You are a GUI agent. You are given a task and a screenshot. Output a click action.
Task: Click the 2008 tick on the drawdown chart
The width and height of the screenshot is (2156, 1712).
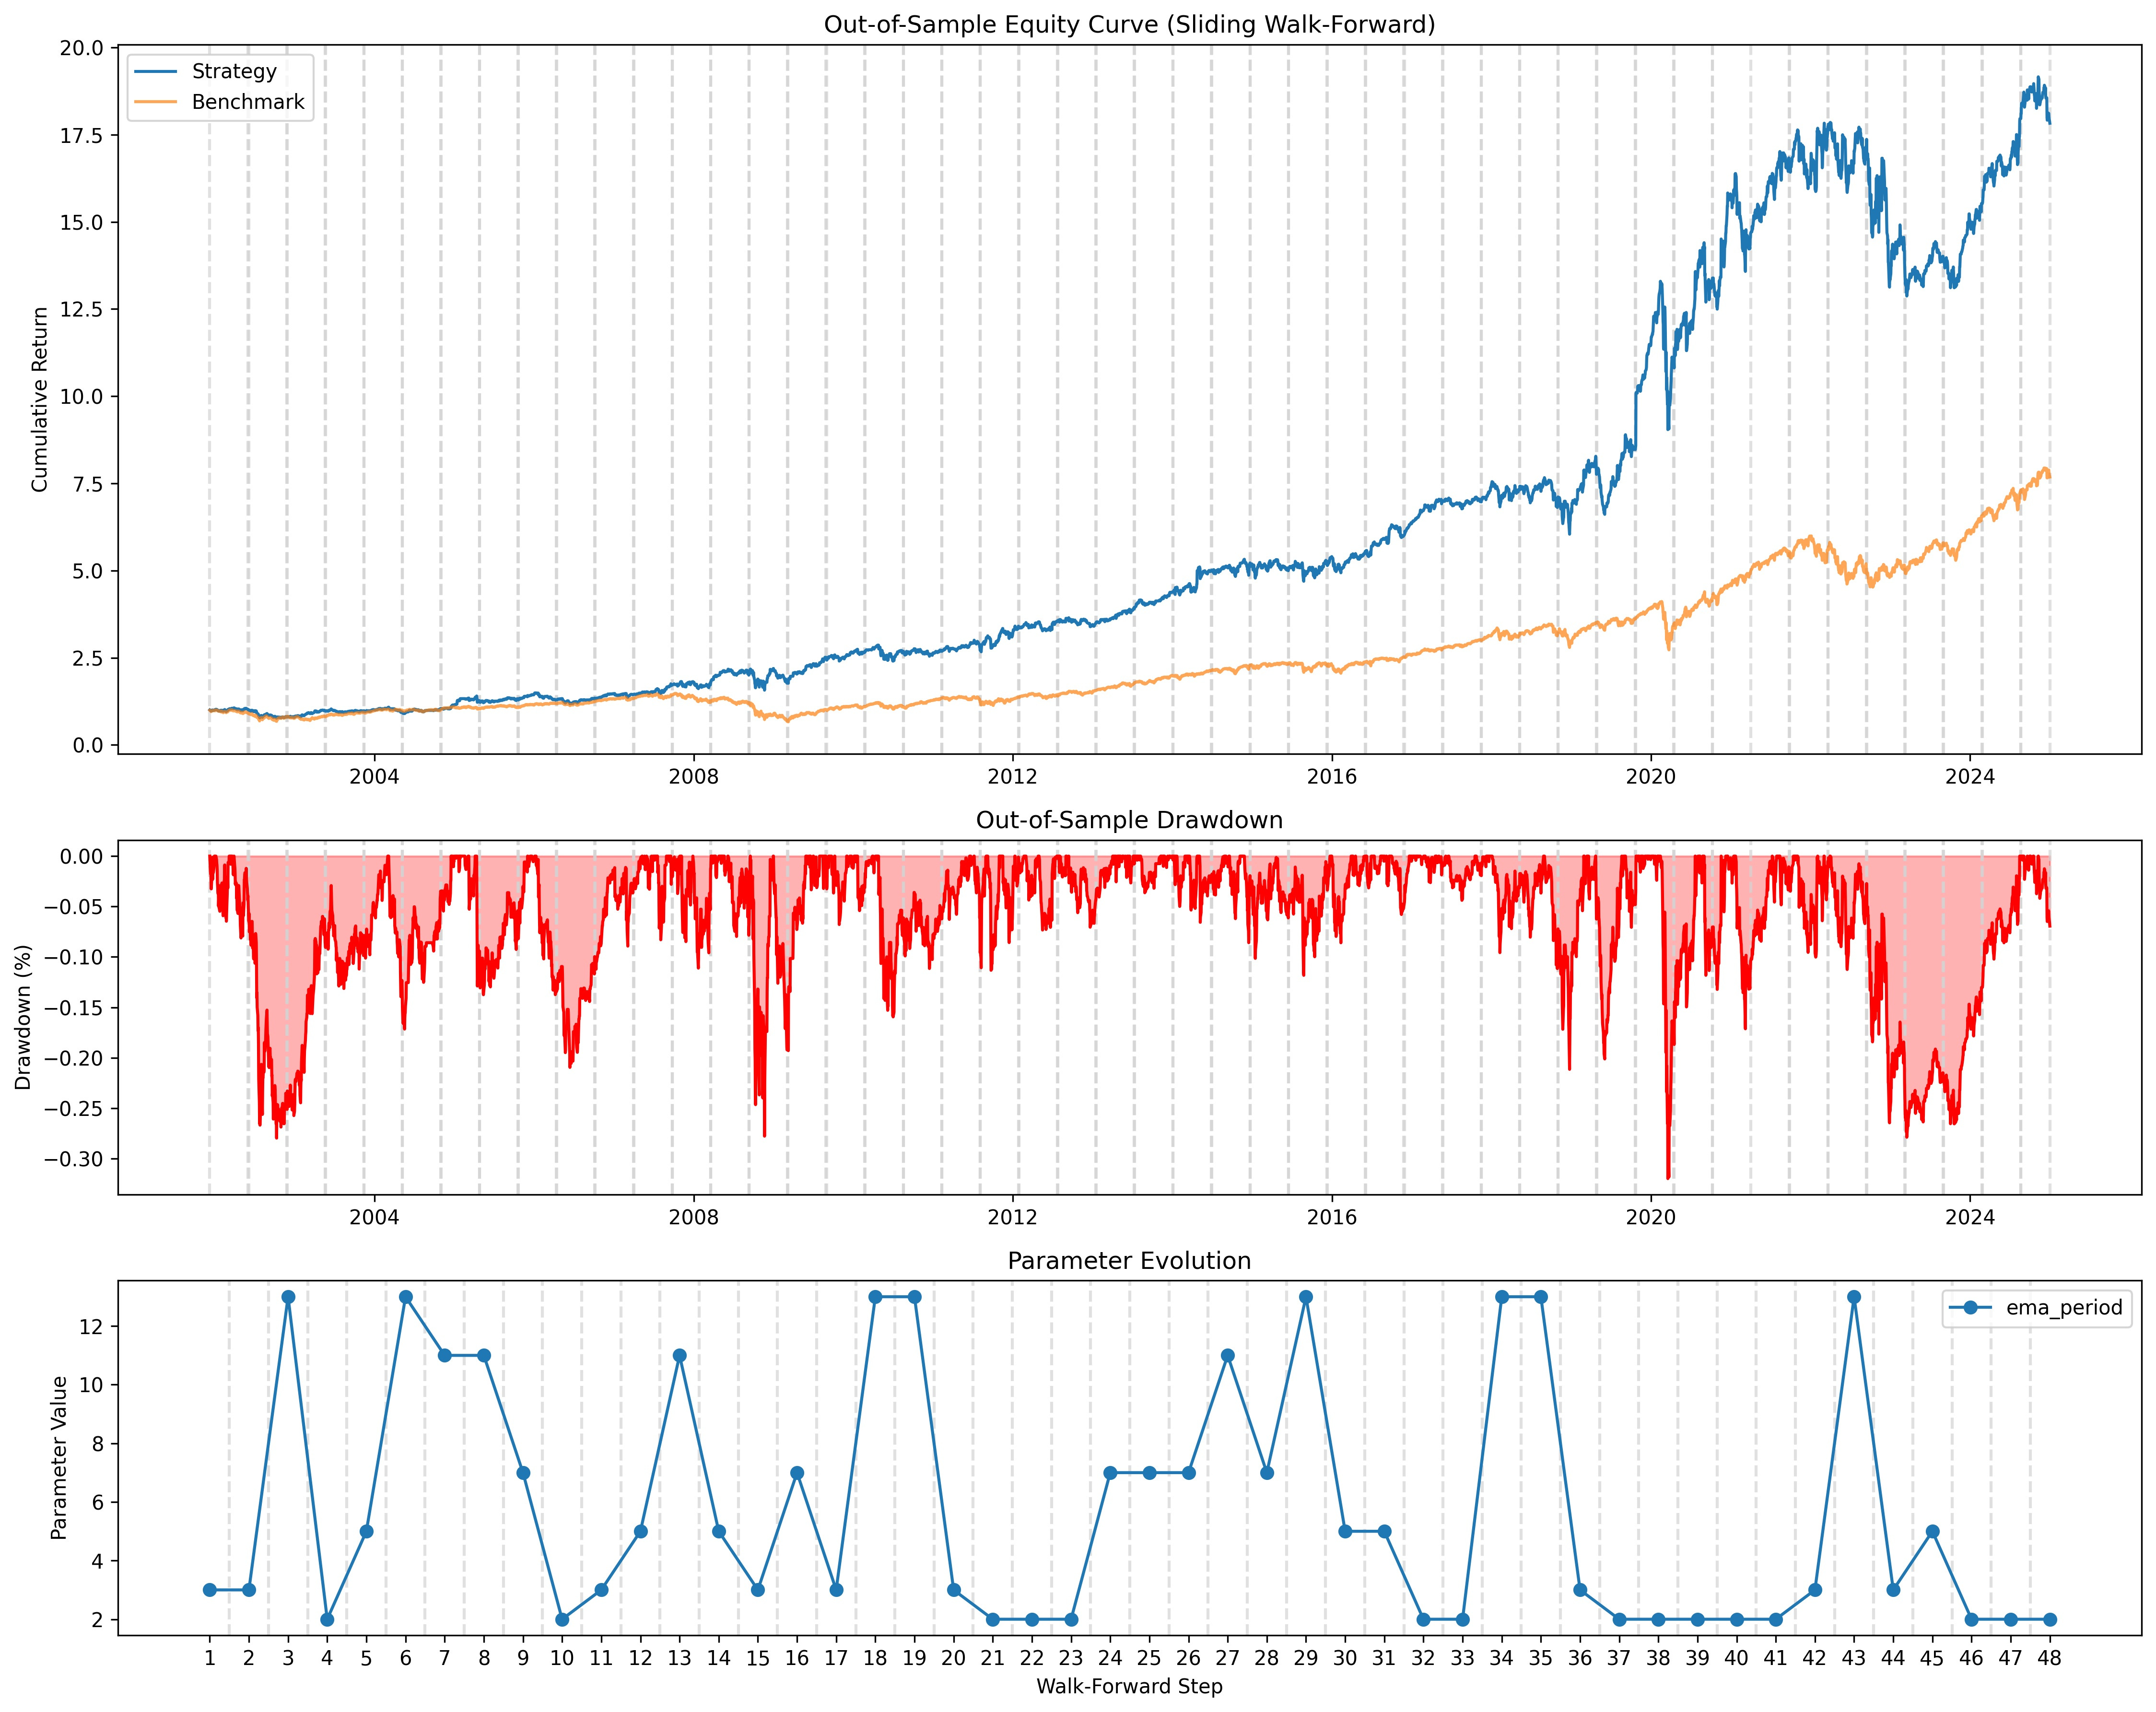point(694,1217)
